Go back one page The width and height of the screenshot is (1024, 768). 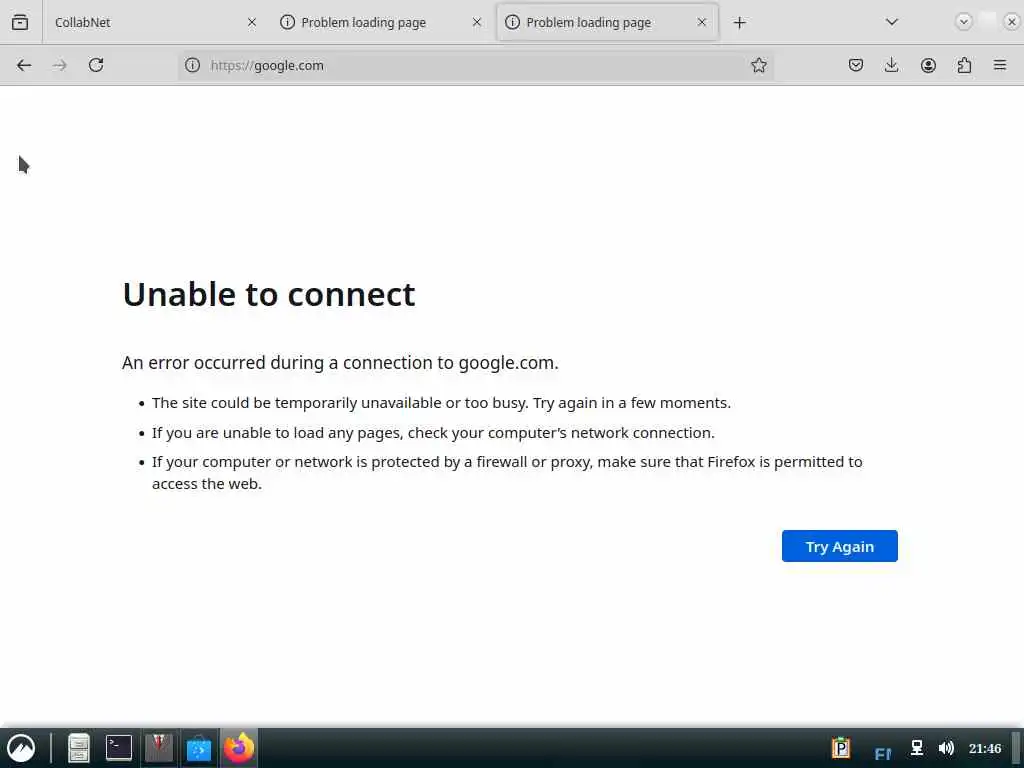tap(24, 65)
